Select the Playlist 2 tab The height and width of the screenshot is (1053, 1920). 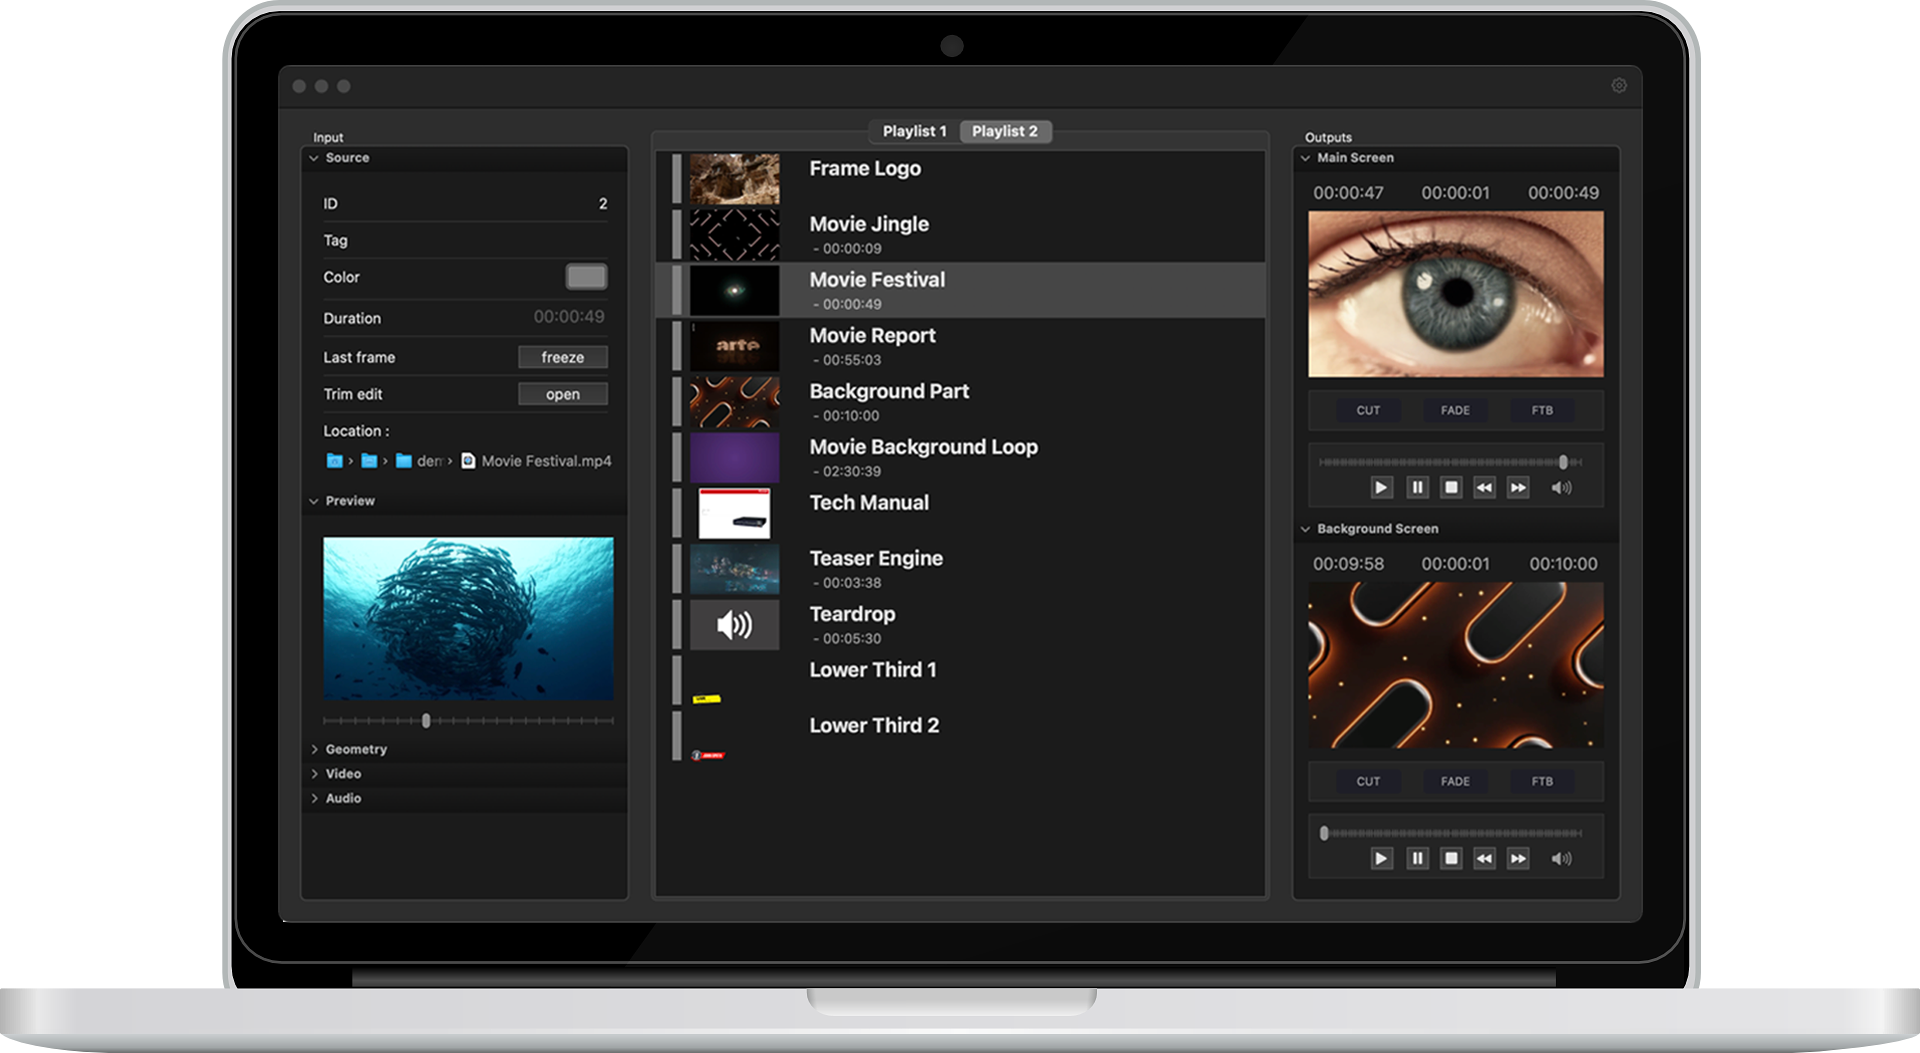tap(1005, 131)
